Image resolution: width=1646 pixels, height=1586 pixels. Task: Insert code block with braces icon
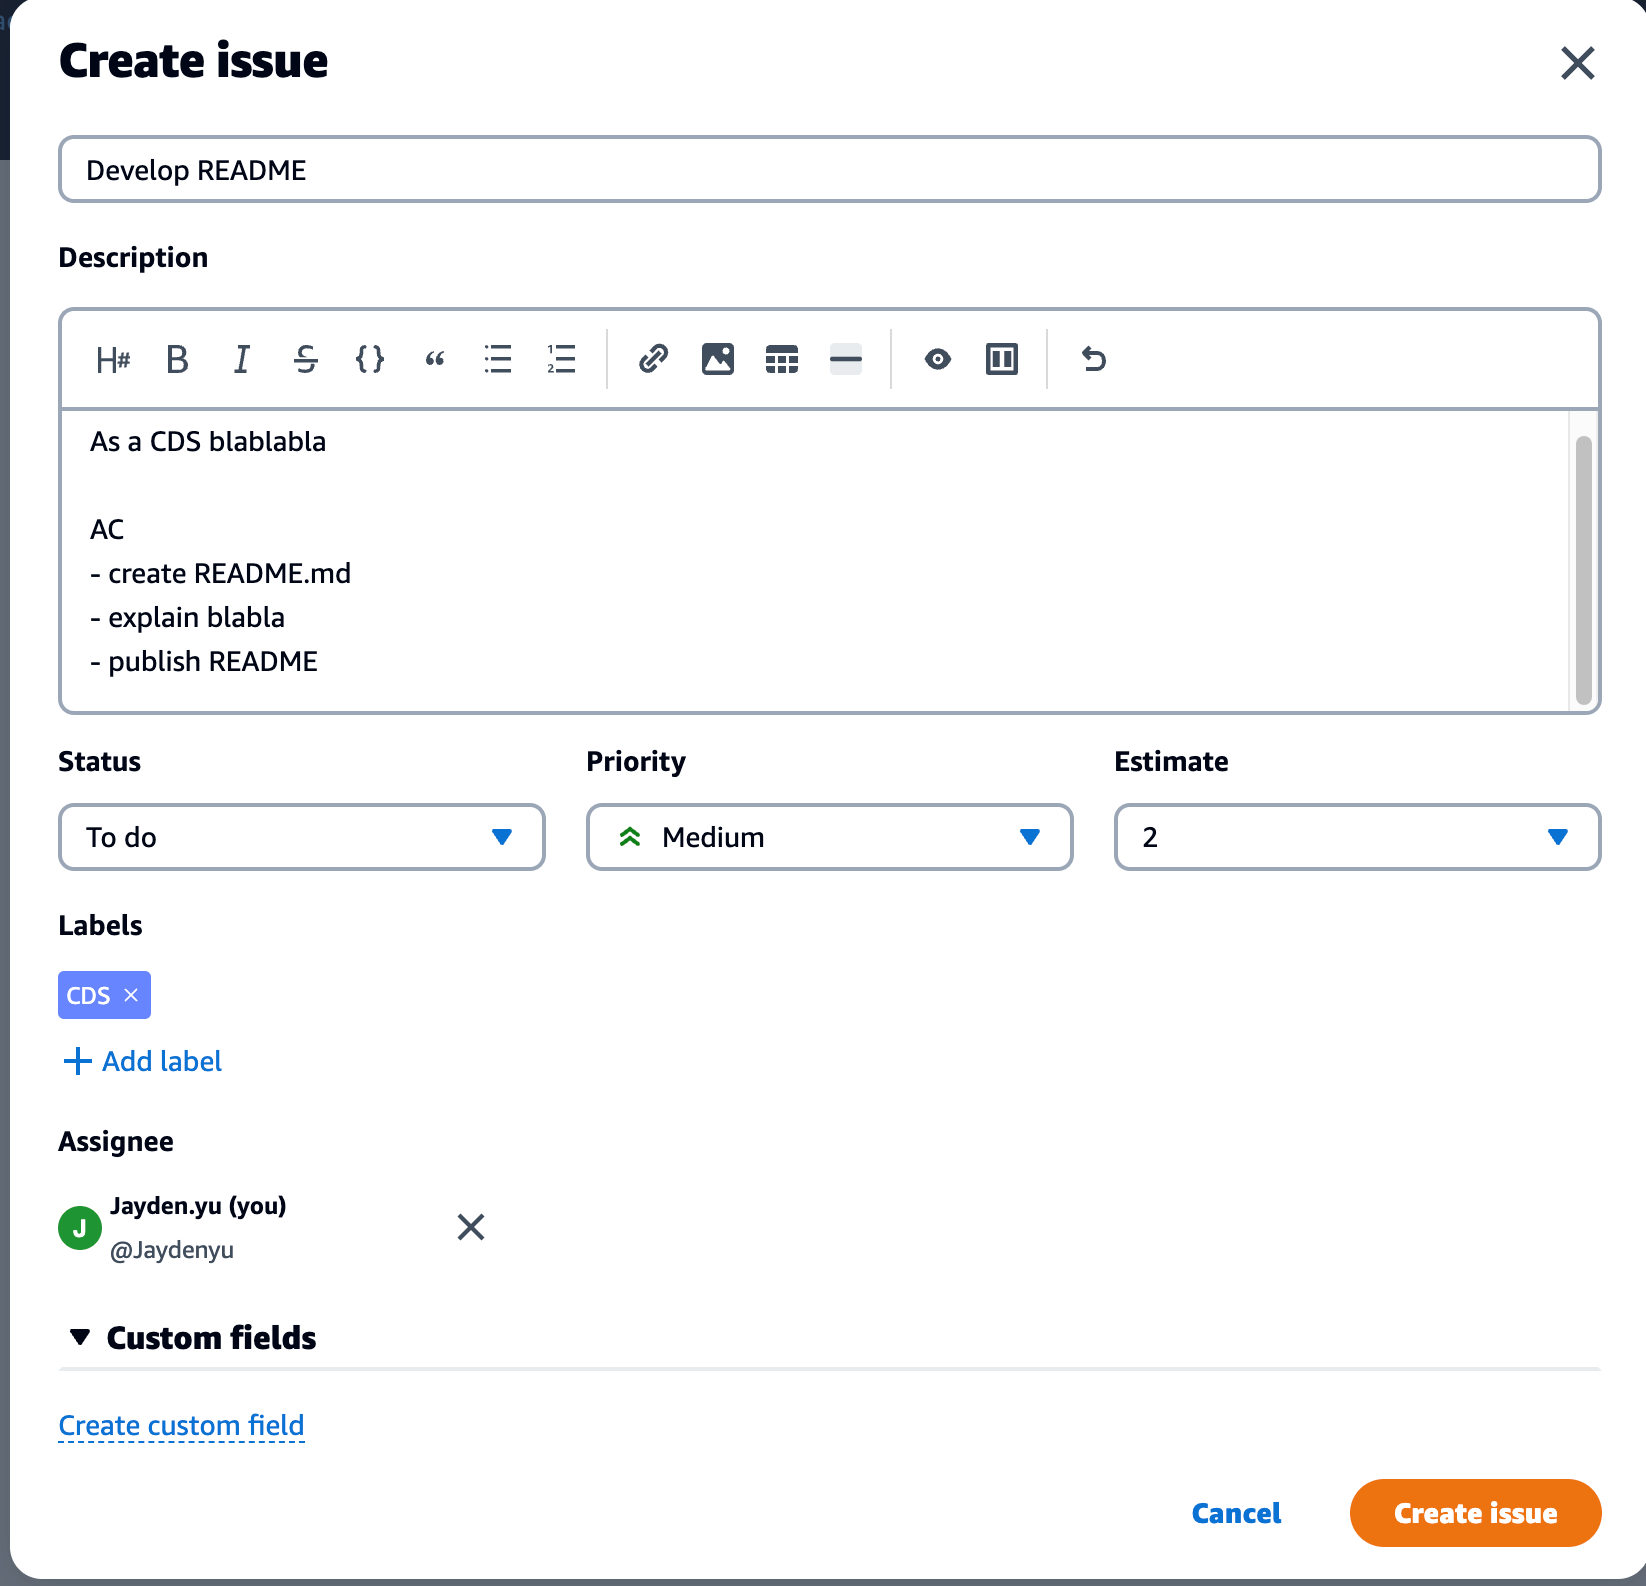click(370, 359)
